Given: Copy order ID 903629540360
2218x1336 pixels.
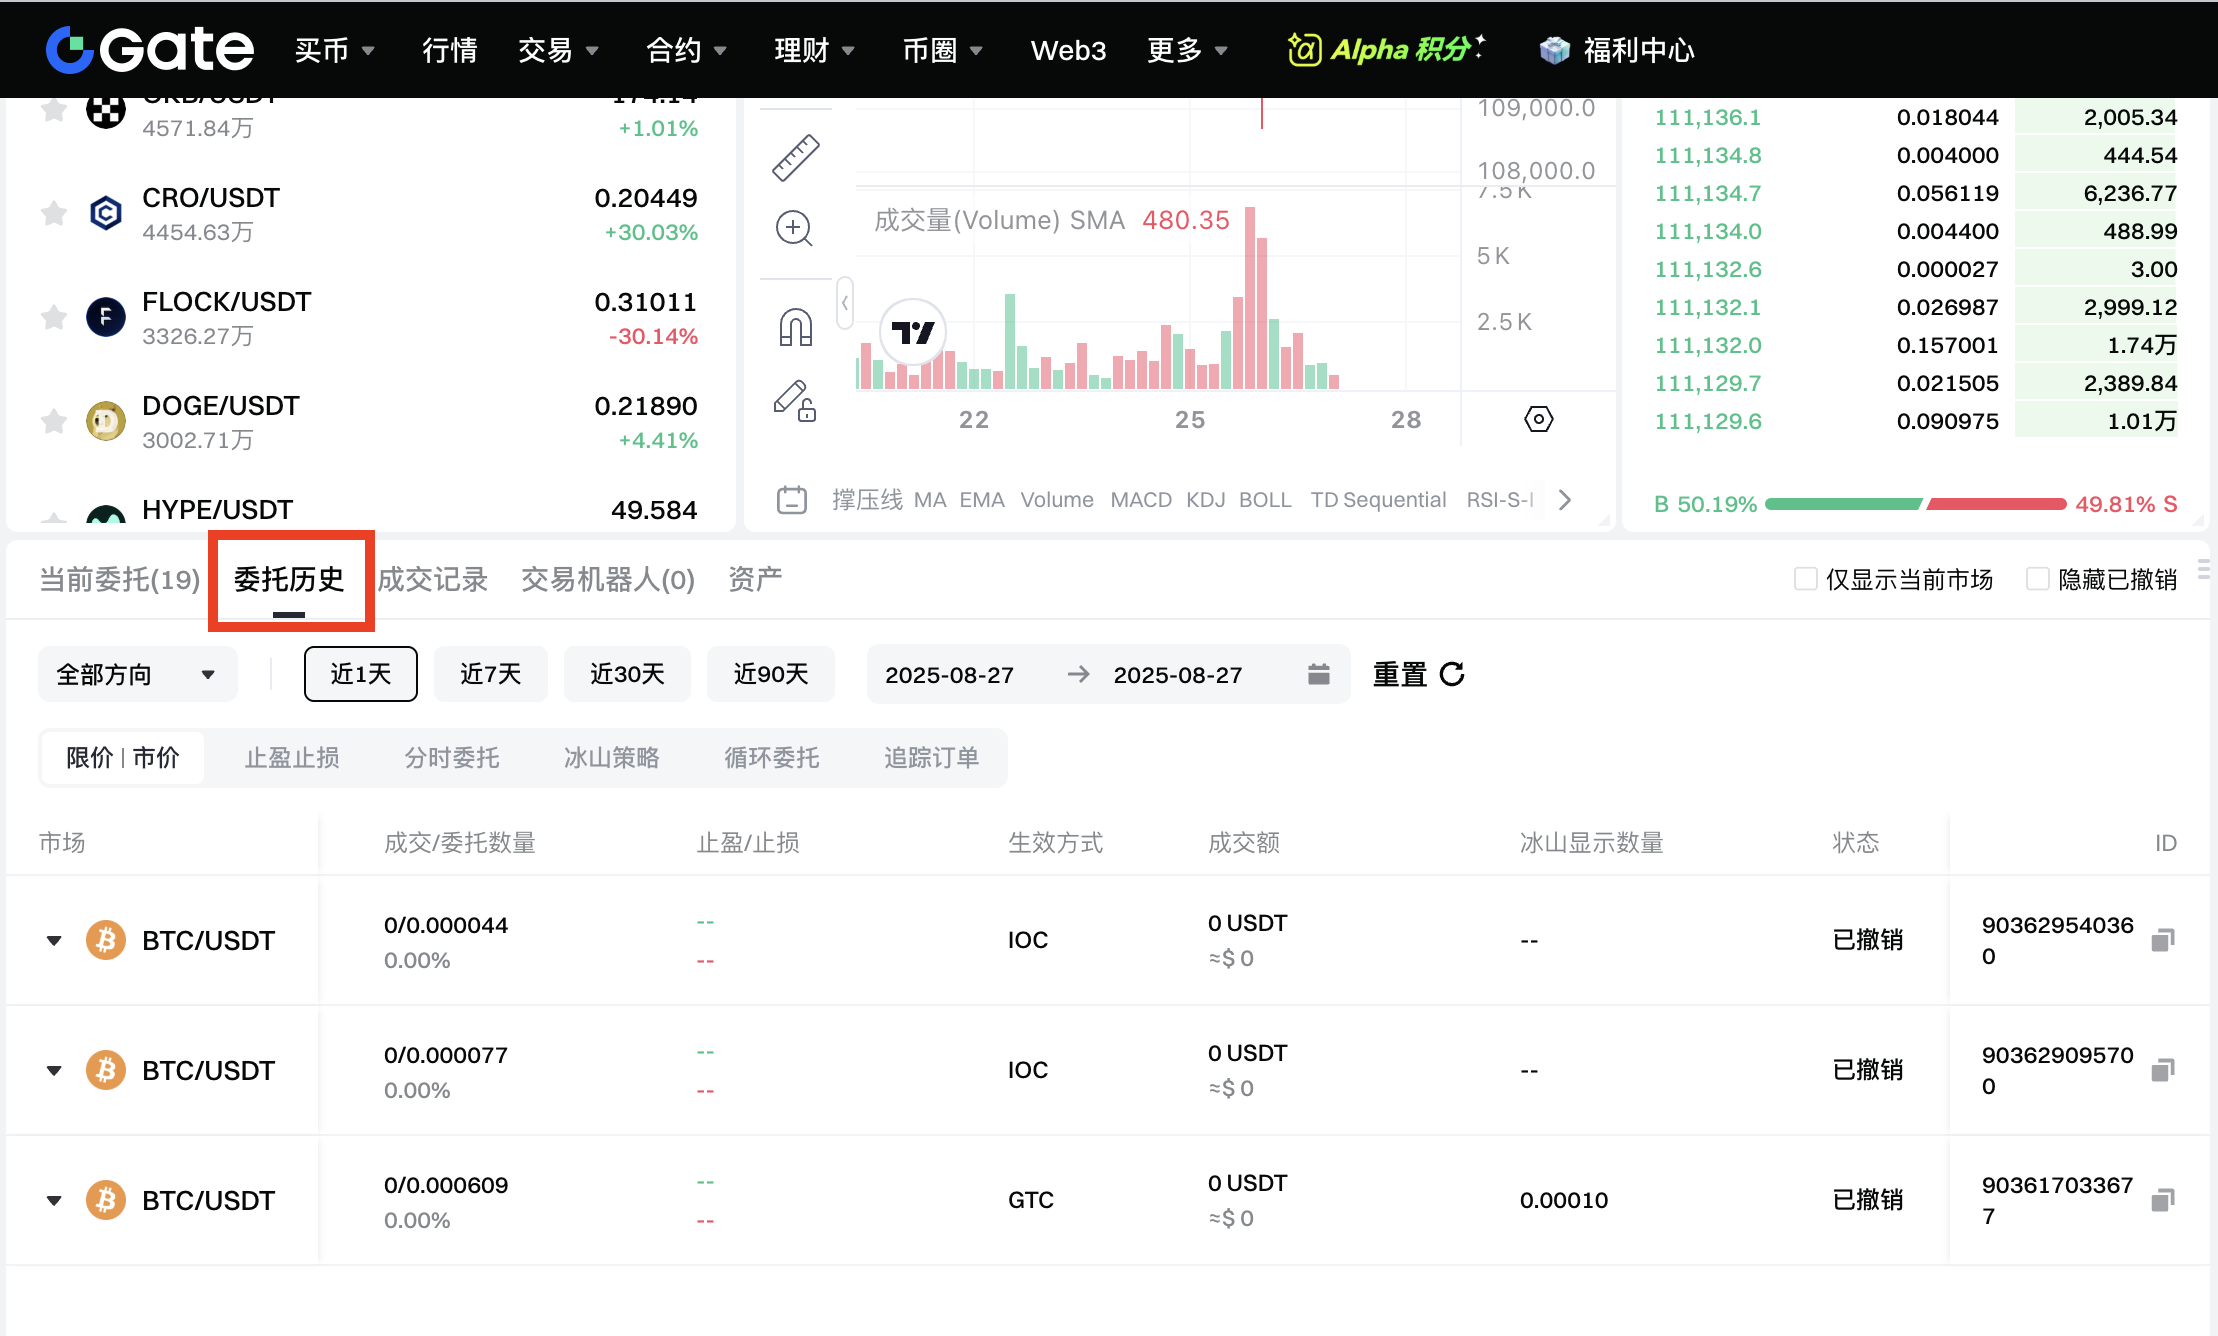Looking at the screenshot, I should coord(2163,940).
